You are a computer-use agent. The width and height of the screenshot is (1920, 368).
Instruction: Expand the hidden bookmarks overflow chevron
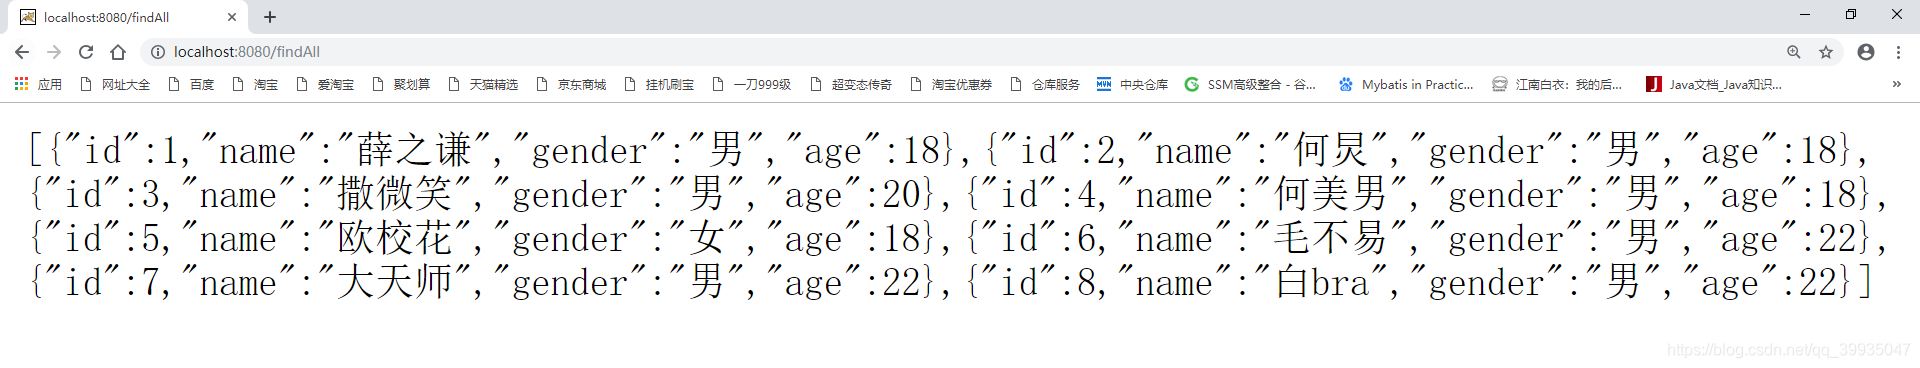coord(1896,85)
